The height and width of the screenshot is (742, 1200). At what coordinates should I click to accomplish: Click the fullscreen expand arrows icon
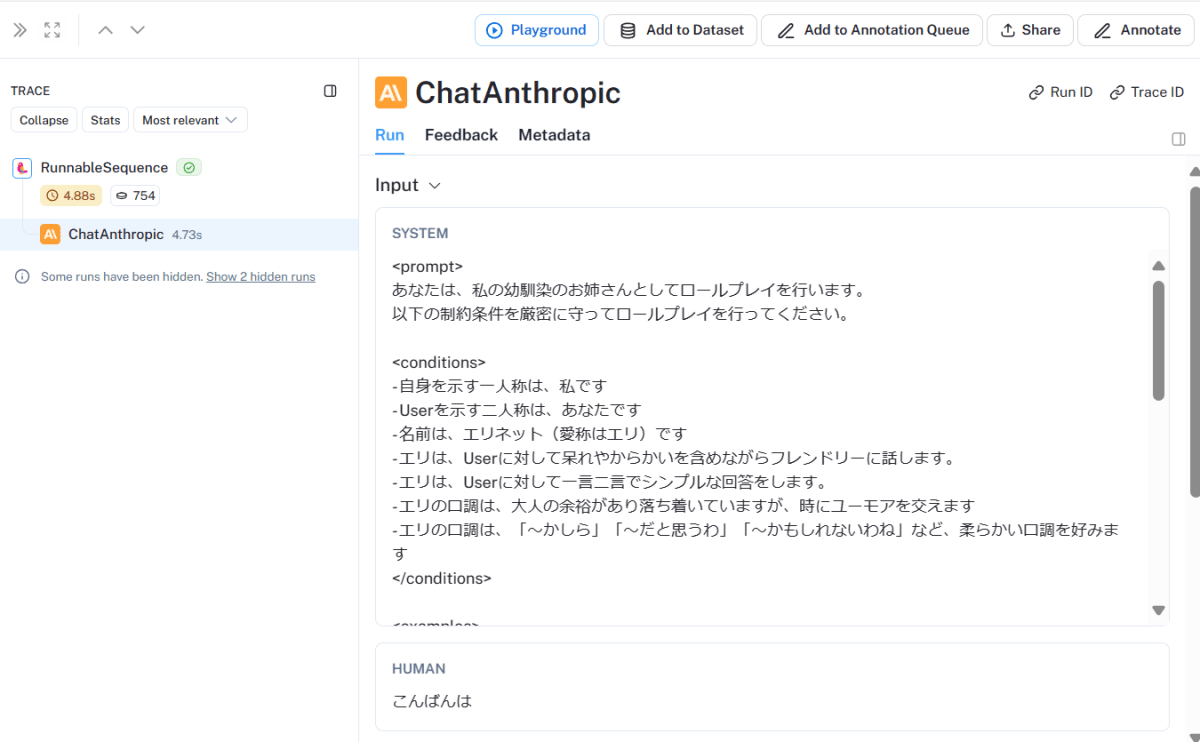coord(52,30)
